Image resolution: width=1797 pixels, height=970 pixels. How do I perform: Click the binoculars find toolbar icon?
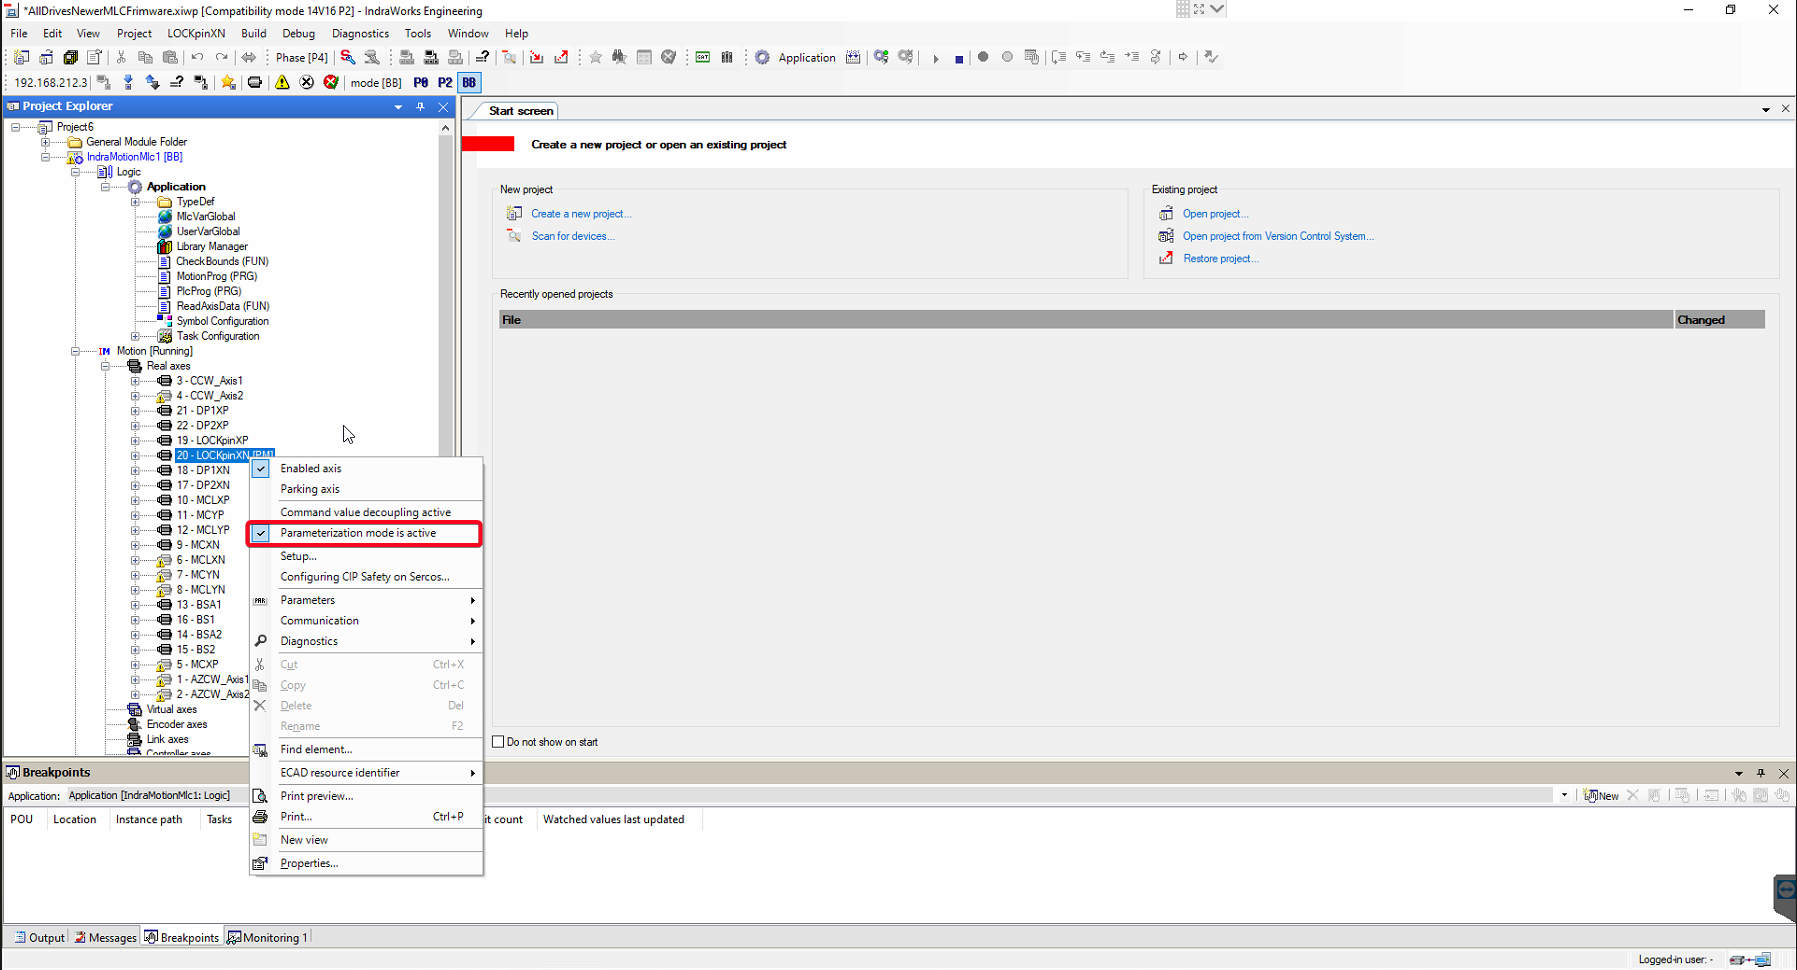click(620, 58)
